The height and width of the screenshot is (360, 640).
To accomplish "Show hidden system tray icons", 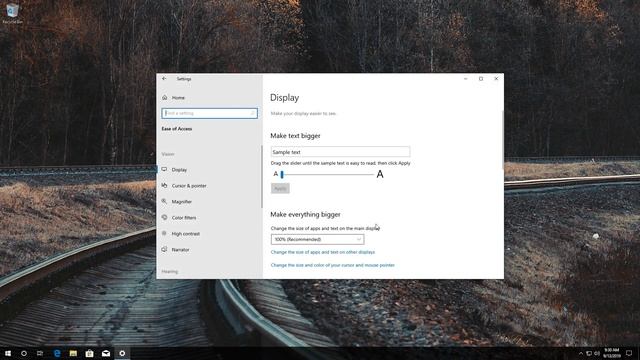I will (581, 353).
